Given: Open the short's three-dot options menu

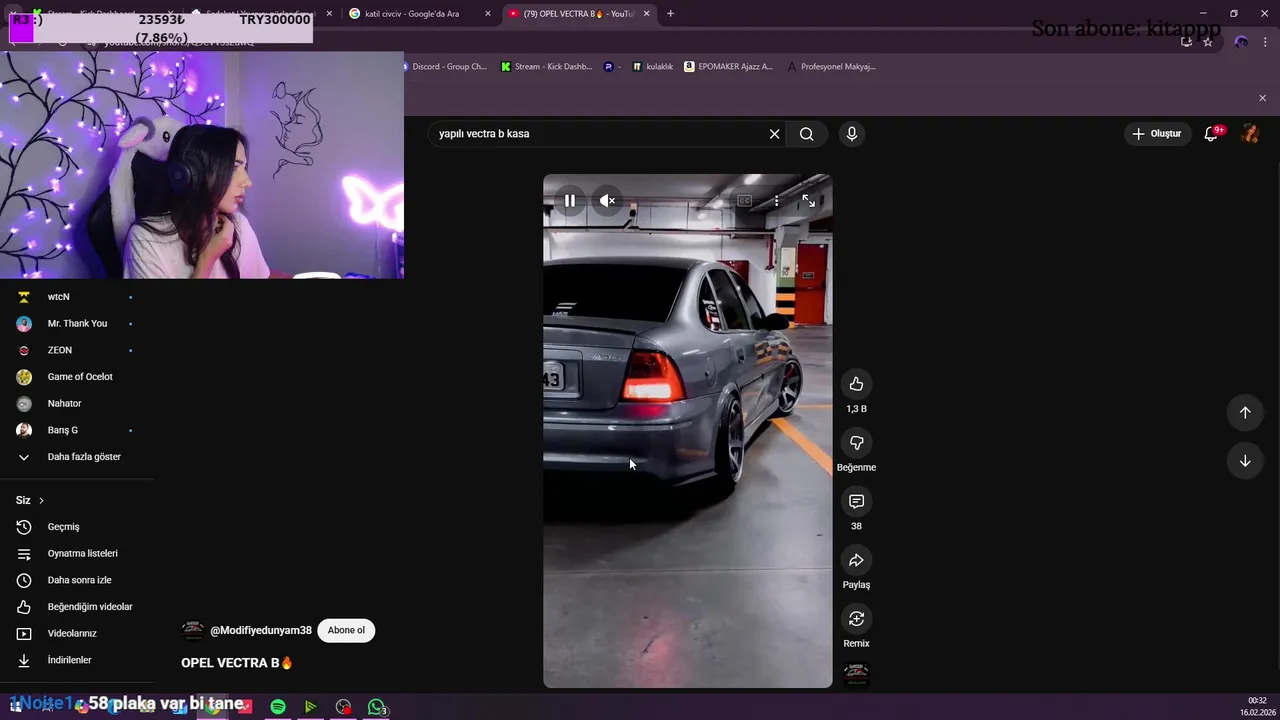Looking at the screenshot, I should (x=776, y=201).
